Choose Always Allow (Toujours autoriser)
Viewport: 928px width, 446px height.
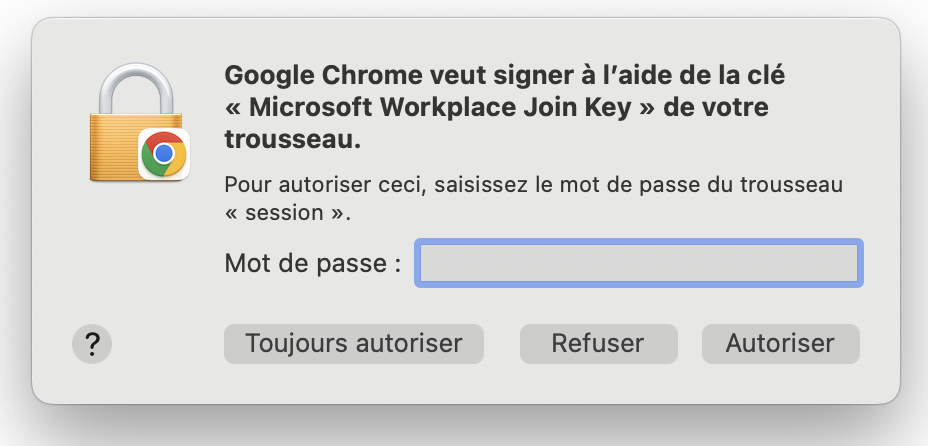tap(354, 344)
